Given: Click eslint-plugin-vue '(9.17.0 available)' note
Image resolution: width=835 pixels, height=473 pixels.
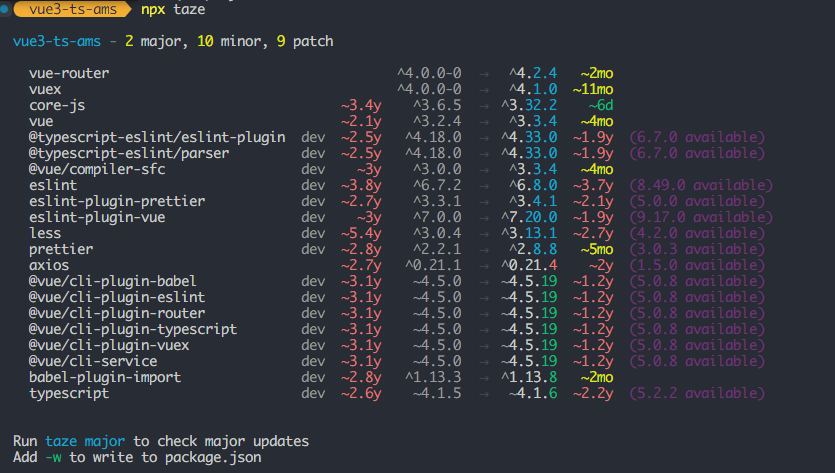Looking at the screenshot, I should click(x=701, y=217).
